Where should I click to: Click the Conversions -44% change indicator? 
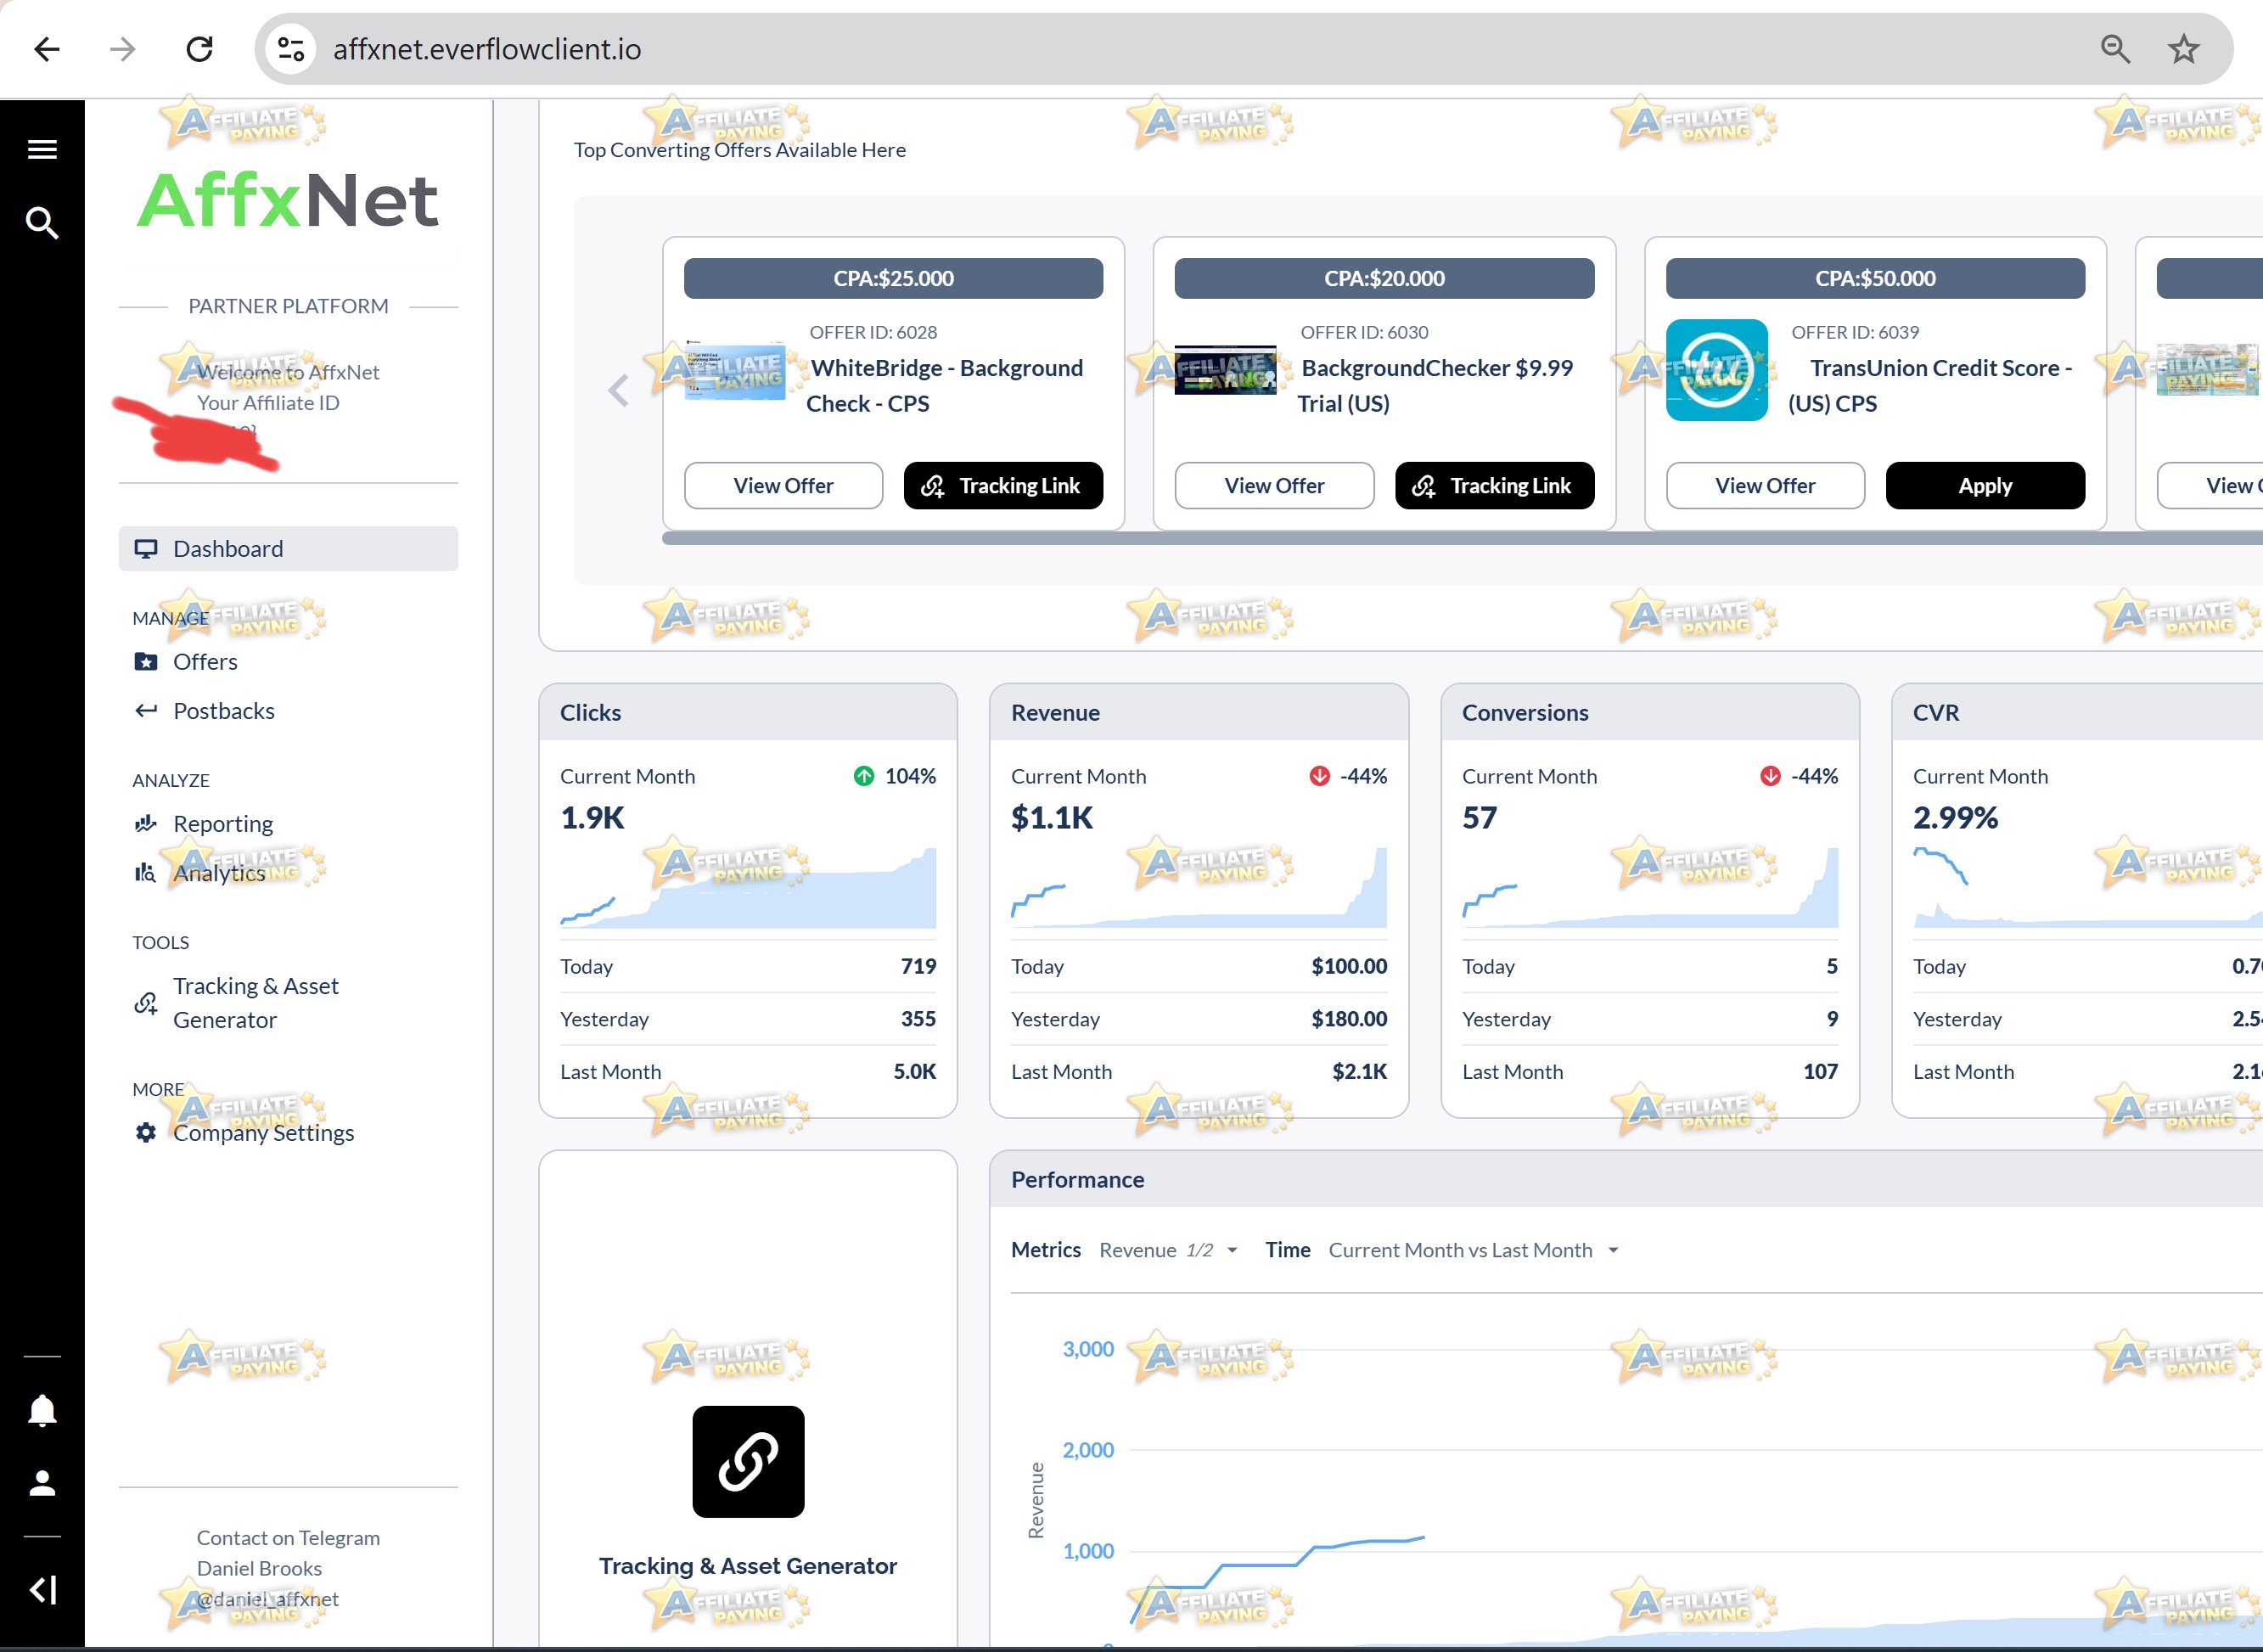pos(1799,776)
